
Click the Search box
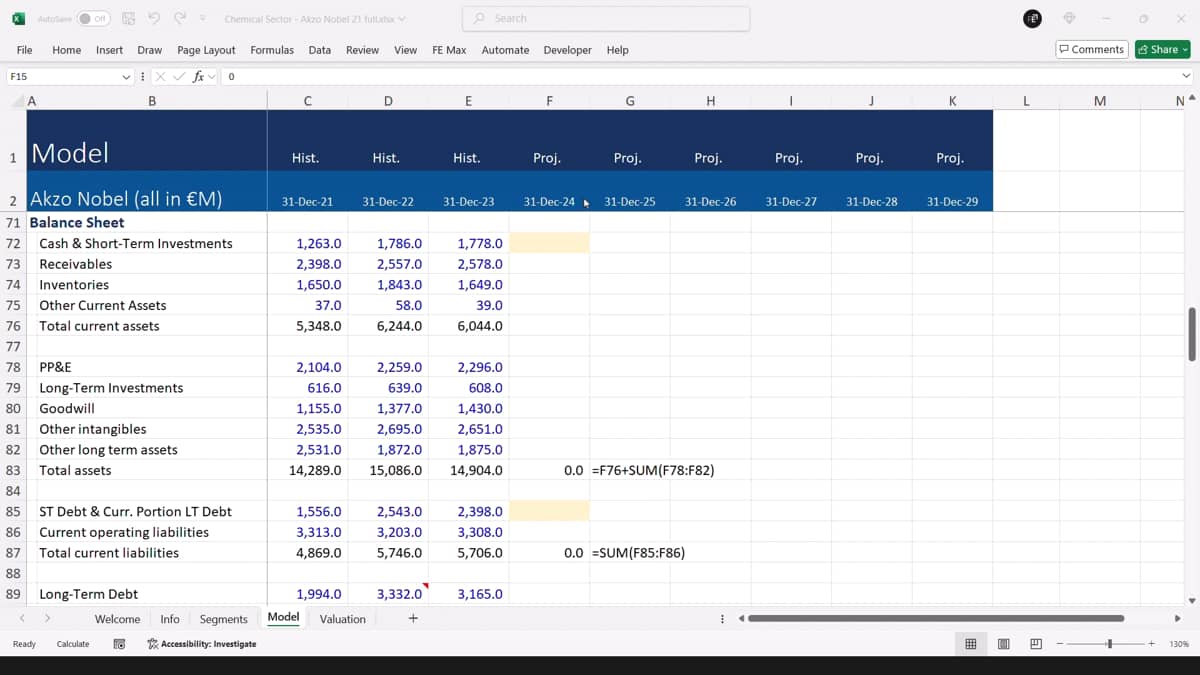[606, 18]
